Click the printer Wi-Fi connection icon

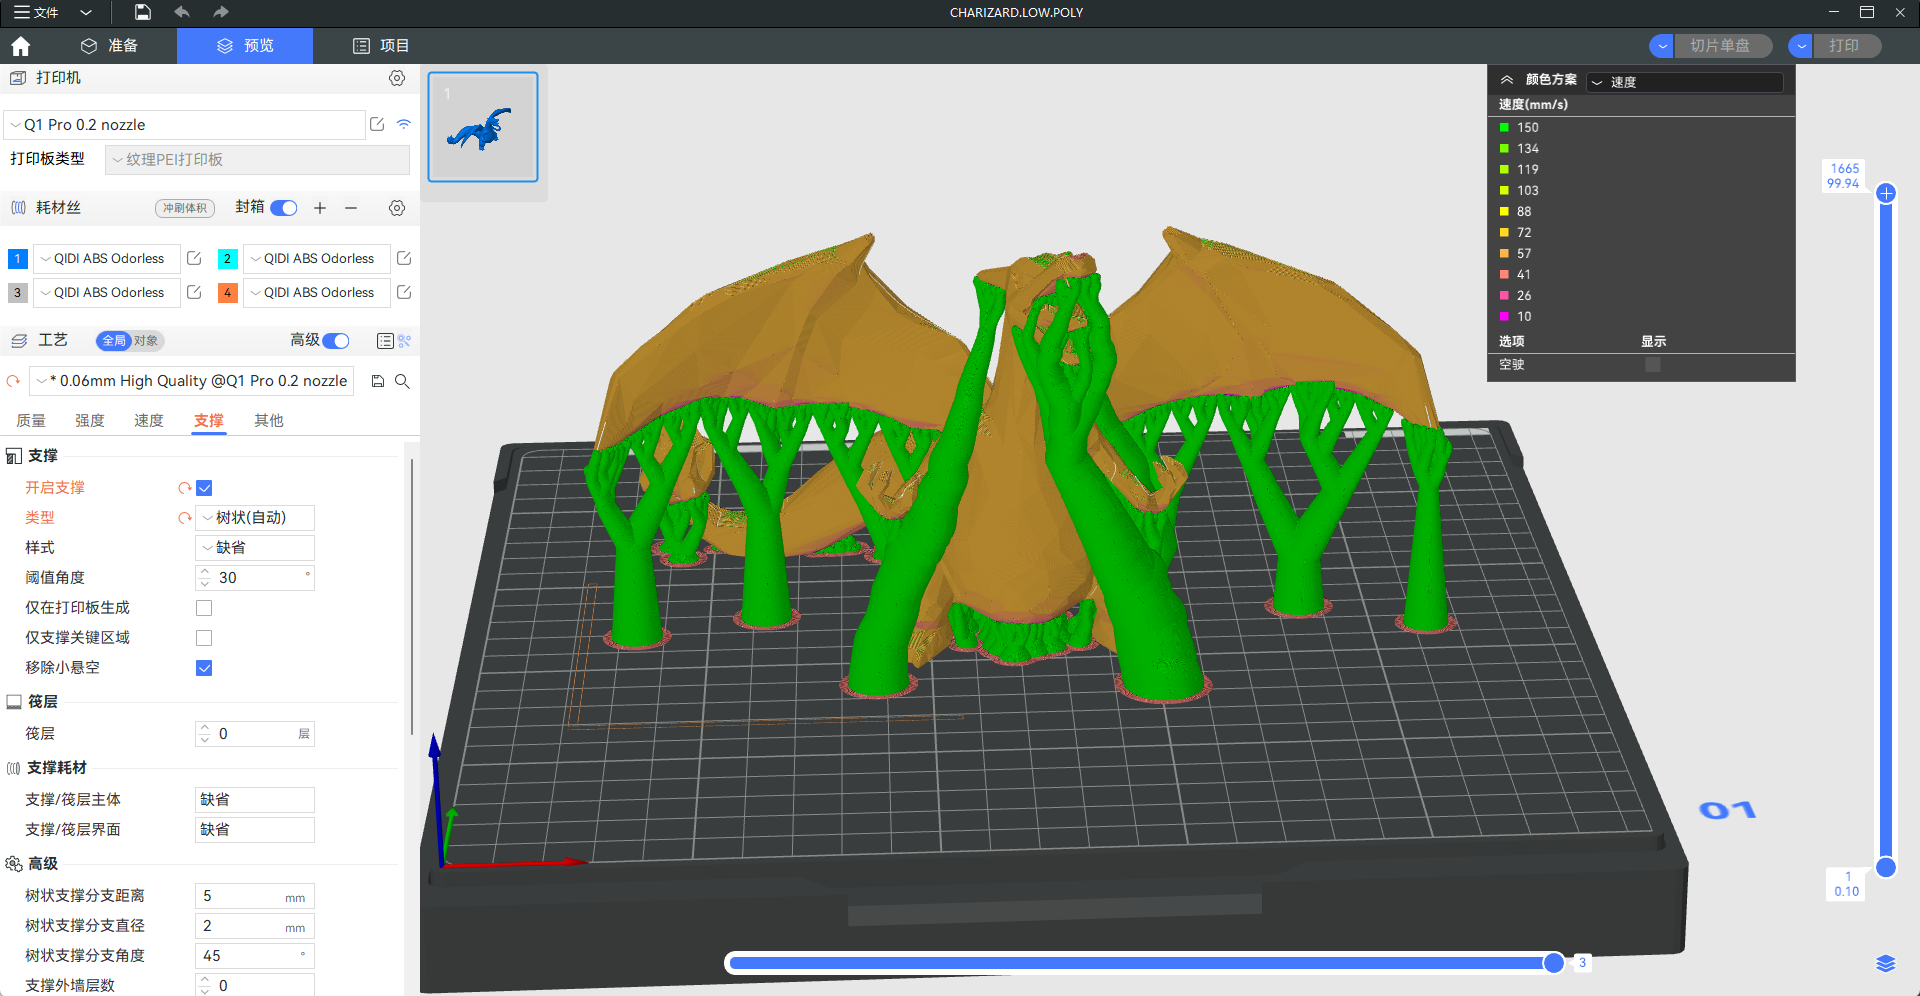click(x=404, y=124)
